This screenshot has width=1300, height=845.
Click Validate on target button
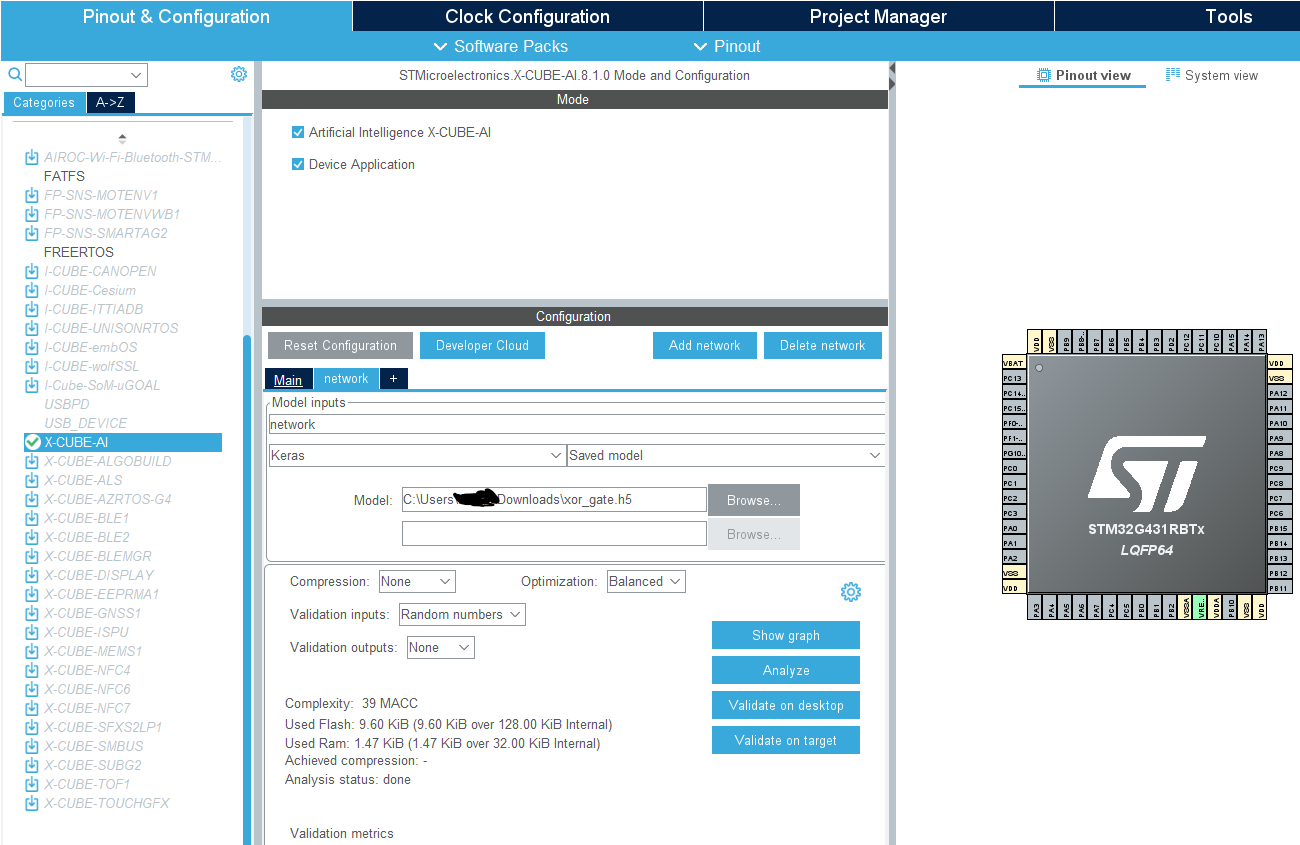coord(786,740)
